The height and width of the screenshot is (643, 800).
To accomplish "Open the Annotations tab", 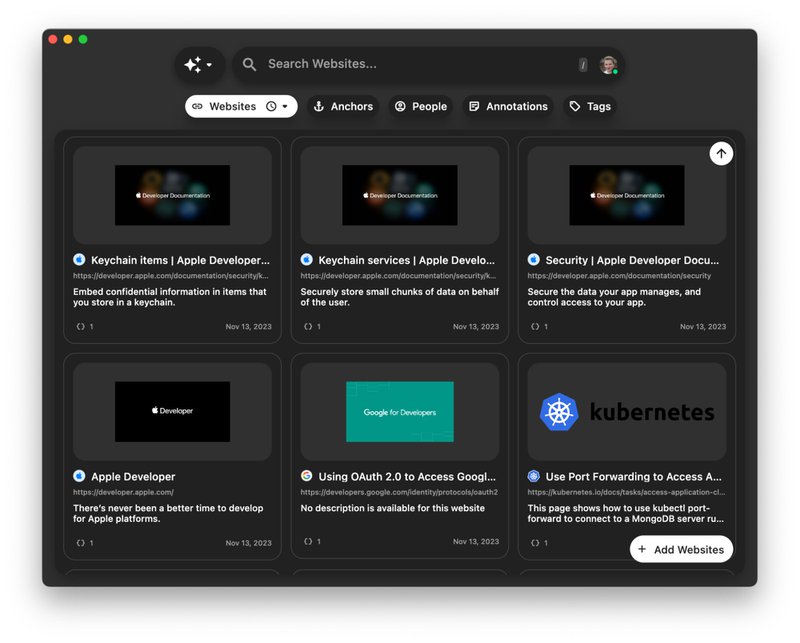I will 508,106.
